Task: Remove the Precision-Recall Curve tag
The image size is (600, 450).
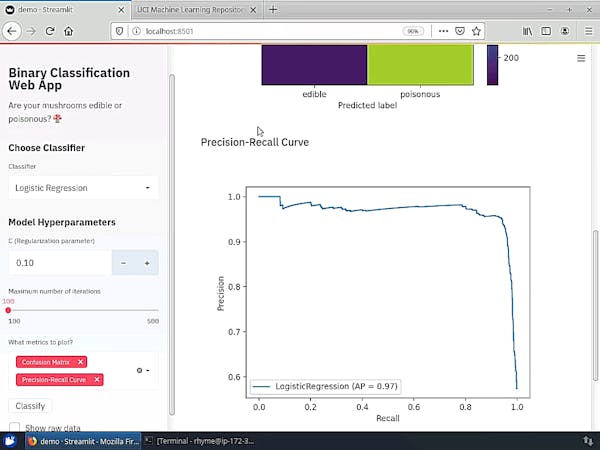Action: [97, 380]
